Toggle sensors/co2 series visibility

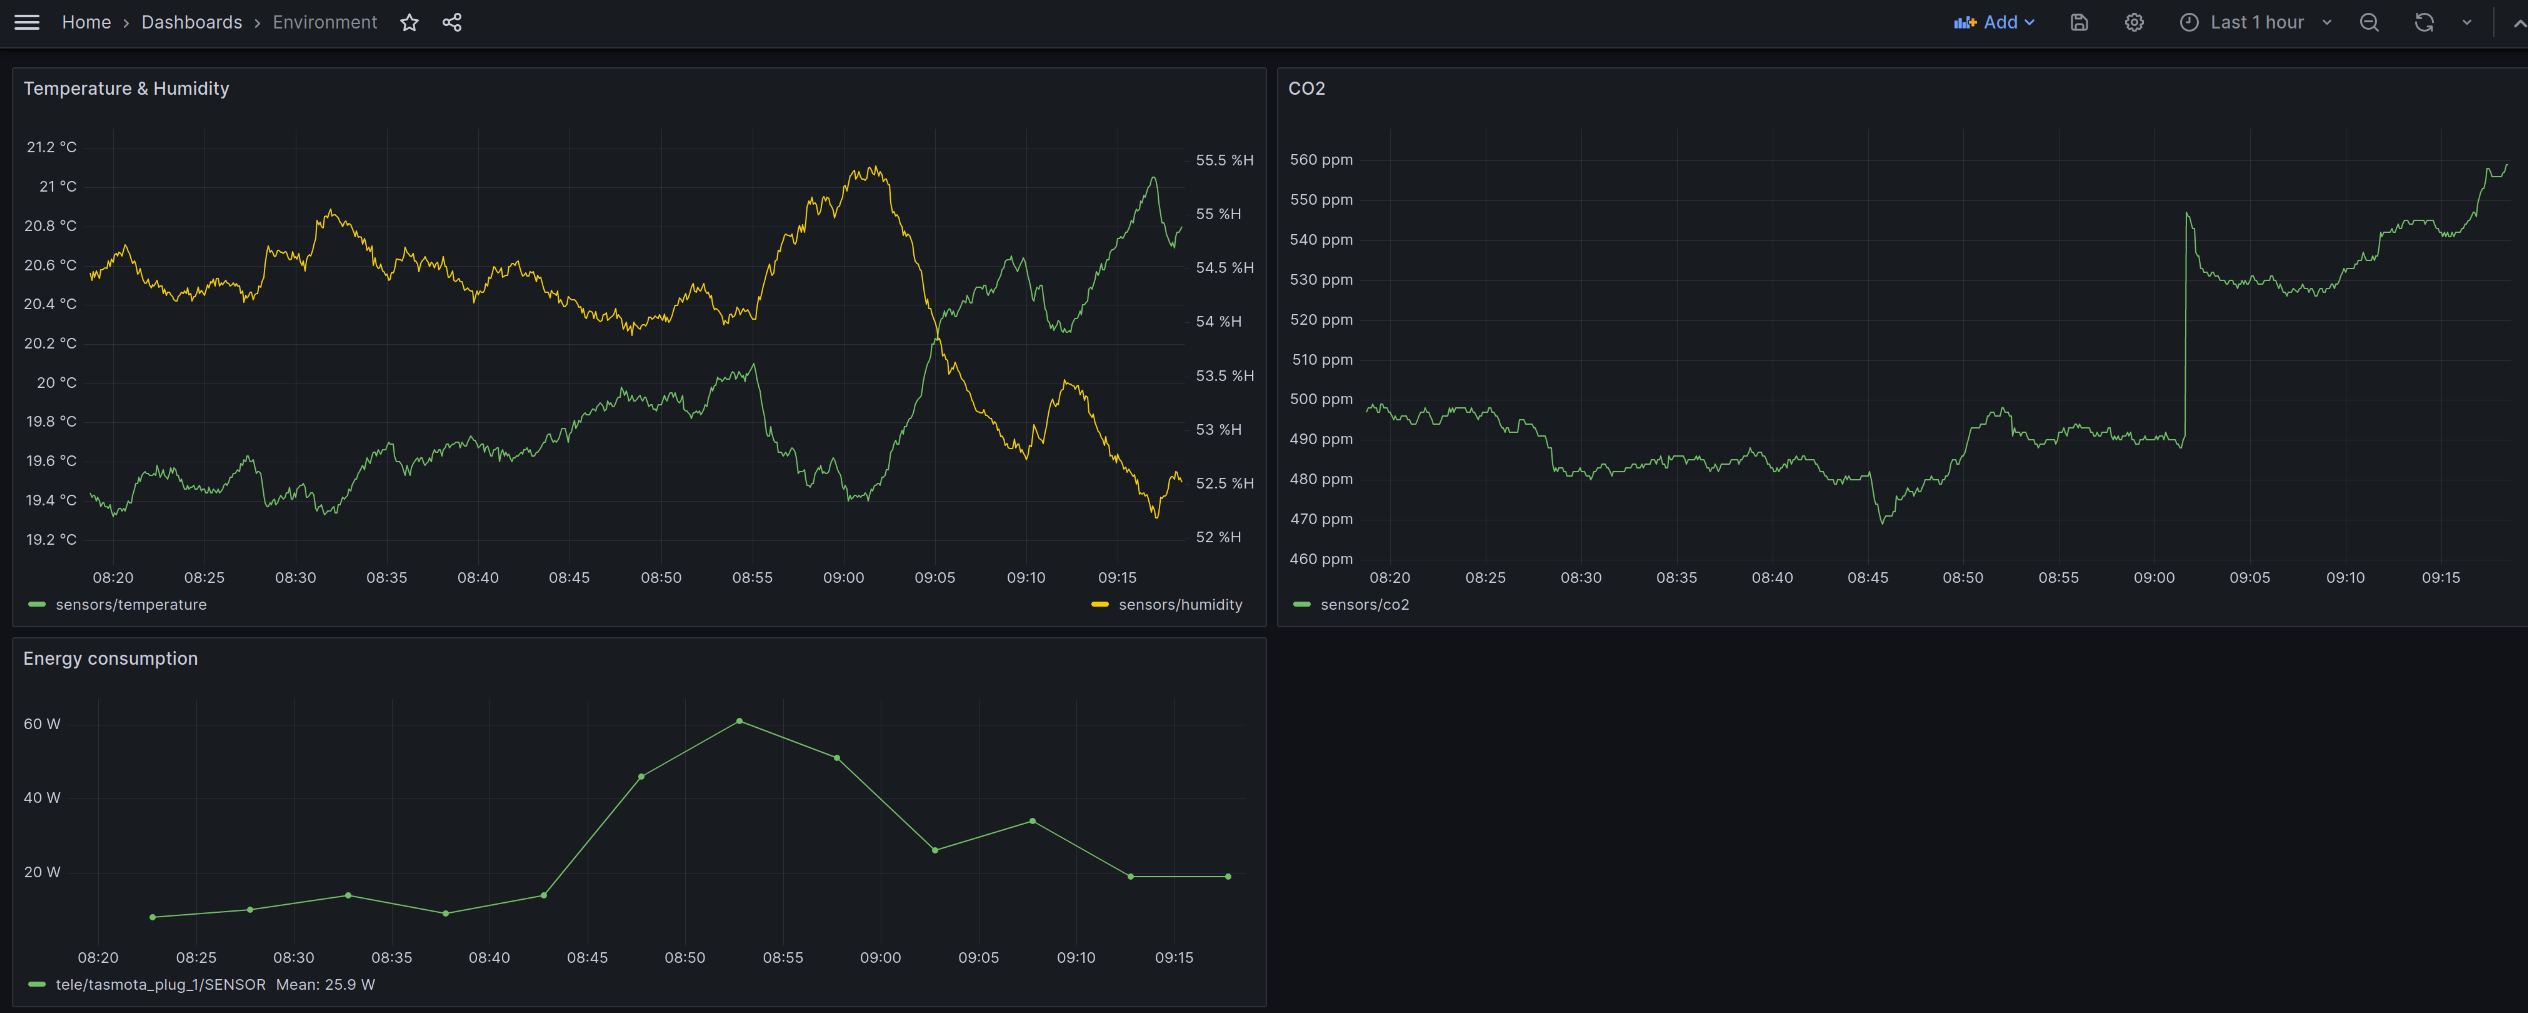[x=1364, y=605]
